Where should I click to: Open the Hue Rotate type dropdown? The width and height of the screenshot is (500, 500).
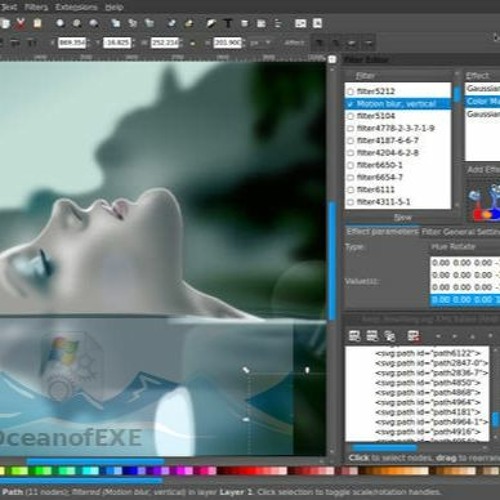(x=465, y=247)
